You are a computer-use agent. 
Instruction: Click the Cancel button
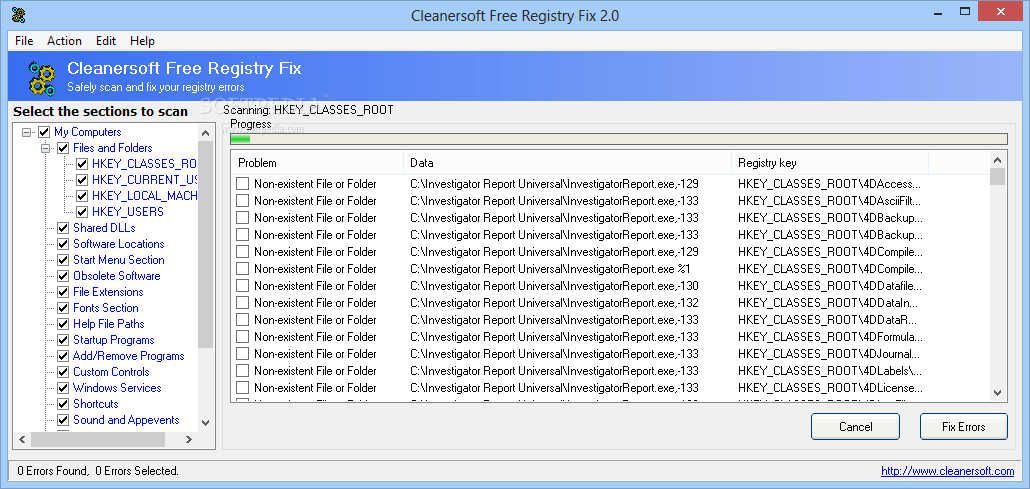tap(855, 427)
